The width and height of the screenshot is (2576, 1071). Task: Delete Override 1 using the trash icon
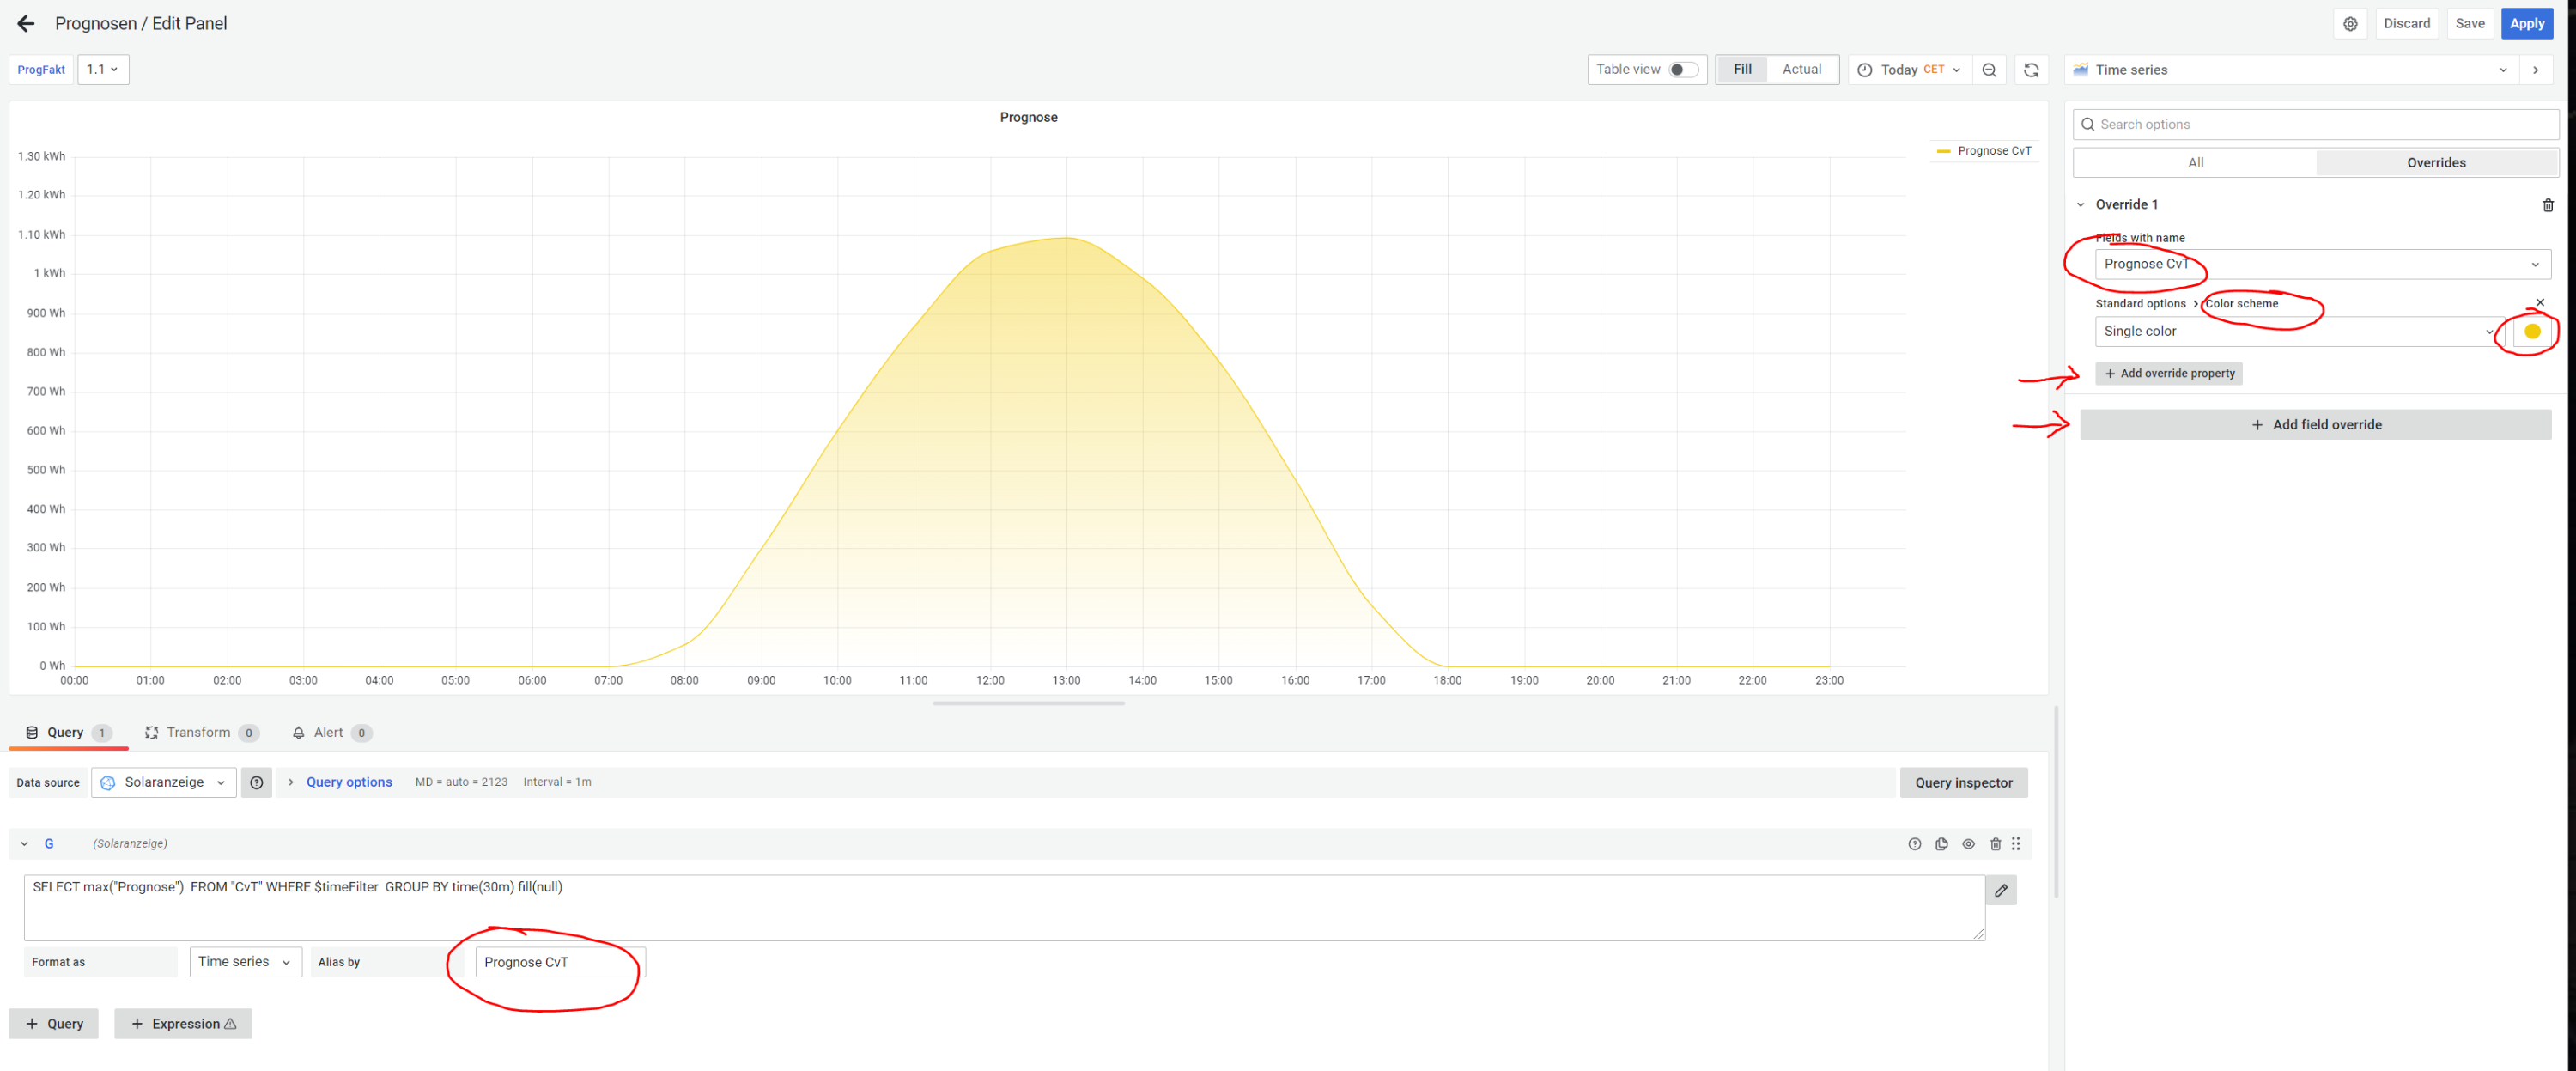coord(2547,205)
